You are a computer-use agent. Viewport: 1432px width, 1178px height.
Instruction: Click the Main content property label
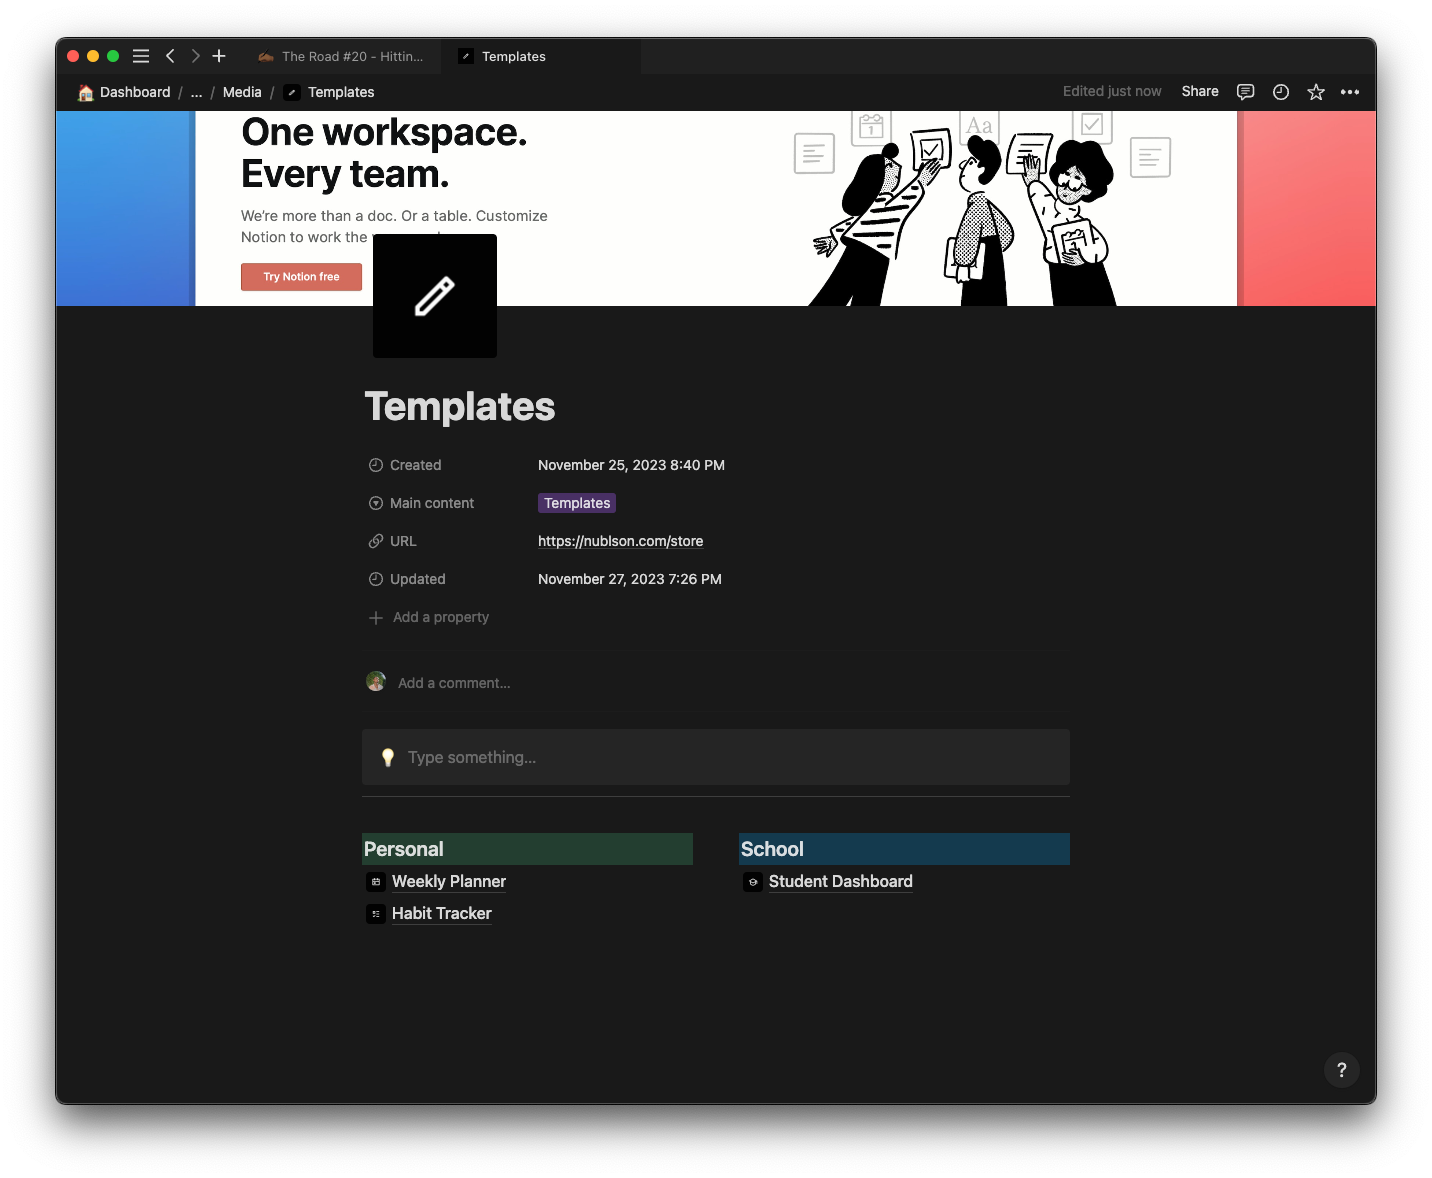(421, 503)
